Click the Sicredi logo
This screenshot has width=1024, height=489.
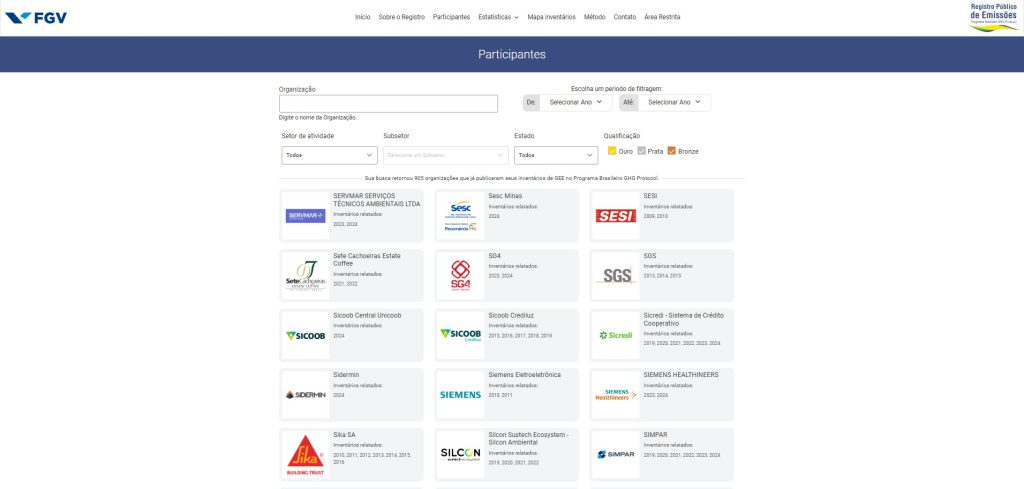click(x=615, y=335)
